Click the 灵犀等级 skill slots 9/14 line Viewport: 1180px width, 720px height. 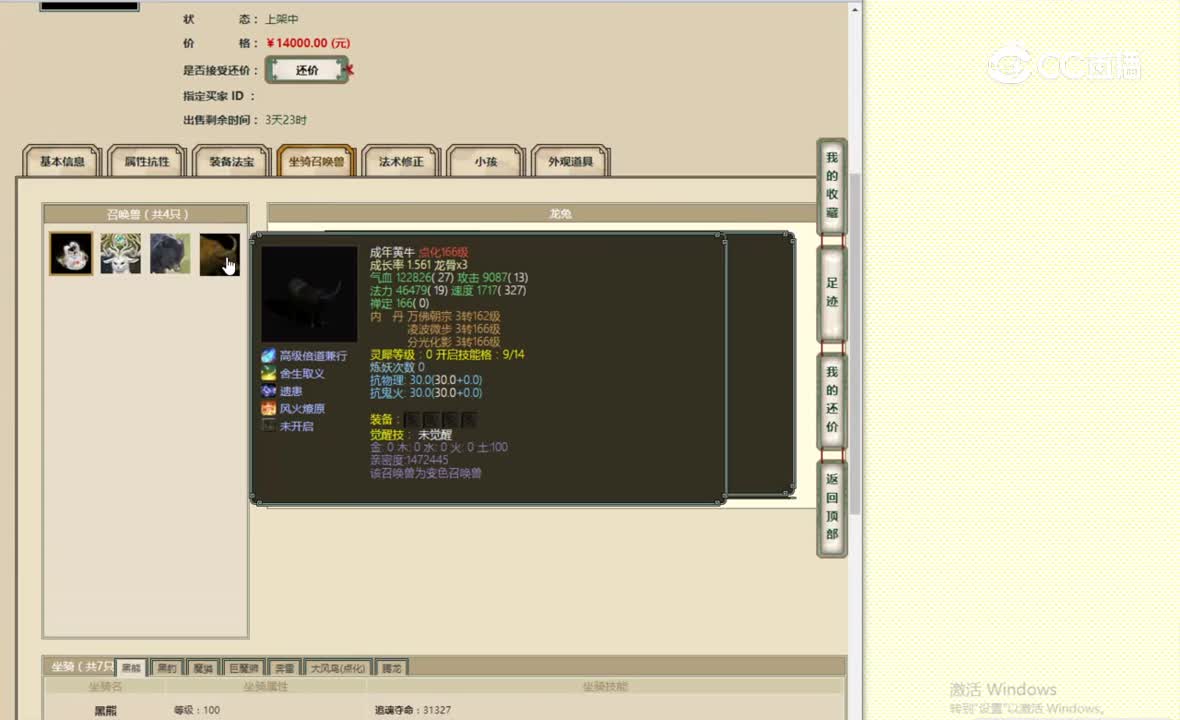pyautogui.click(x=447, y=354)
